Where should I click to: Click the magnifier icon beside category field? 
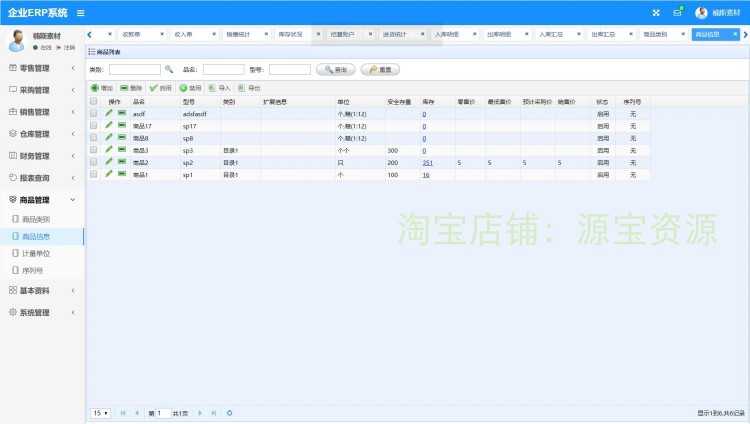[168, 69]
